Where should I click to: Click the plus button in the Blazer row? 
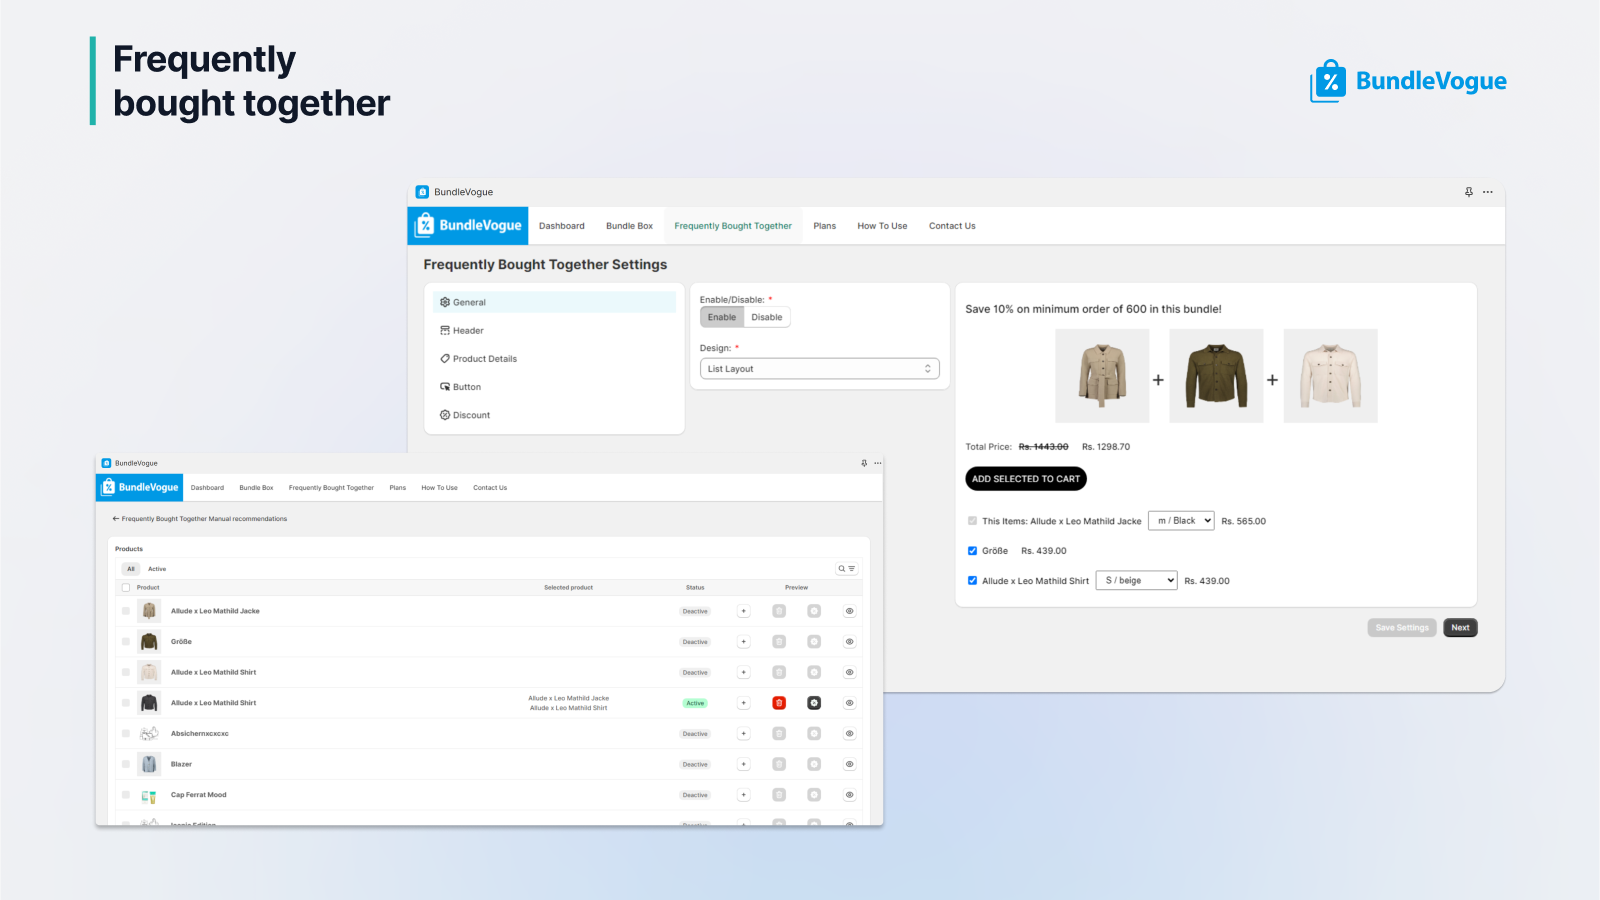click(743, 764)
